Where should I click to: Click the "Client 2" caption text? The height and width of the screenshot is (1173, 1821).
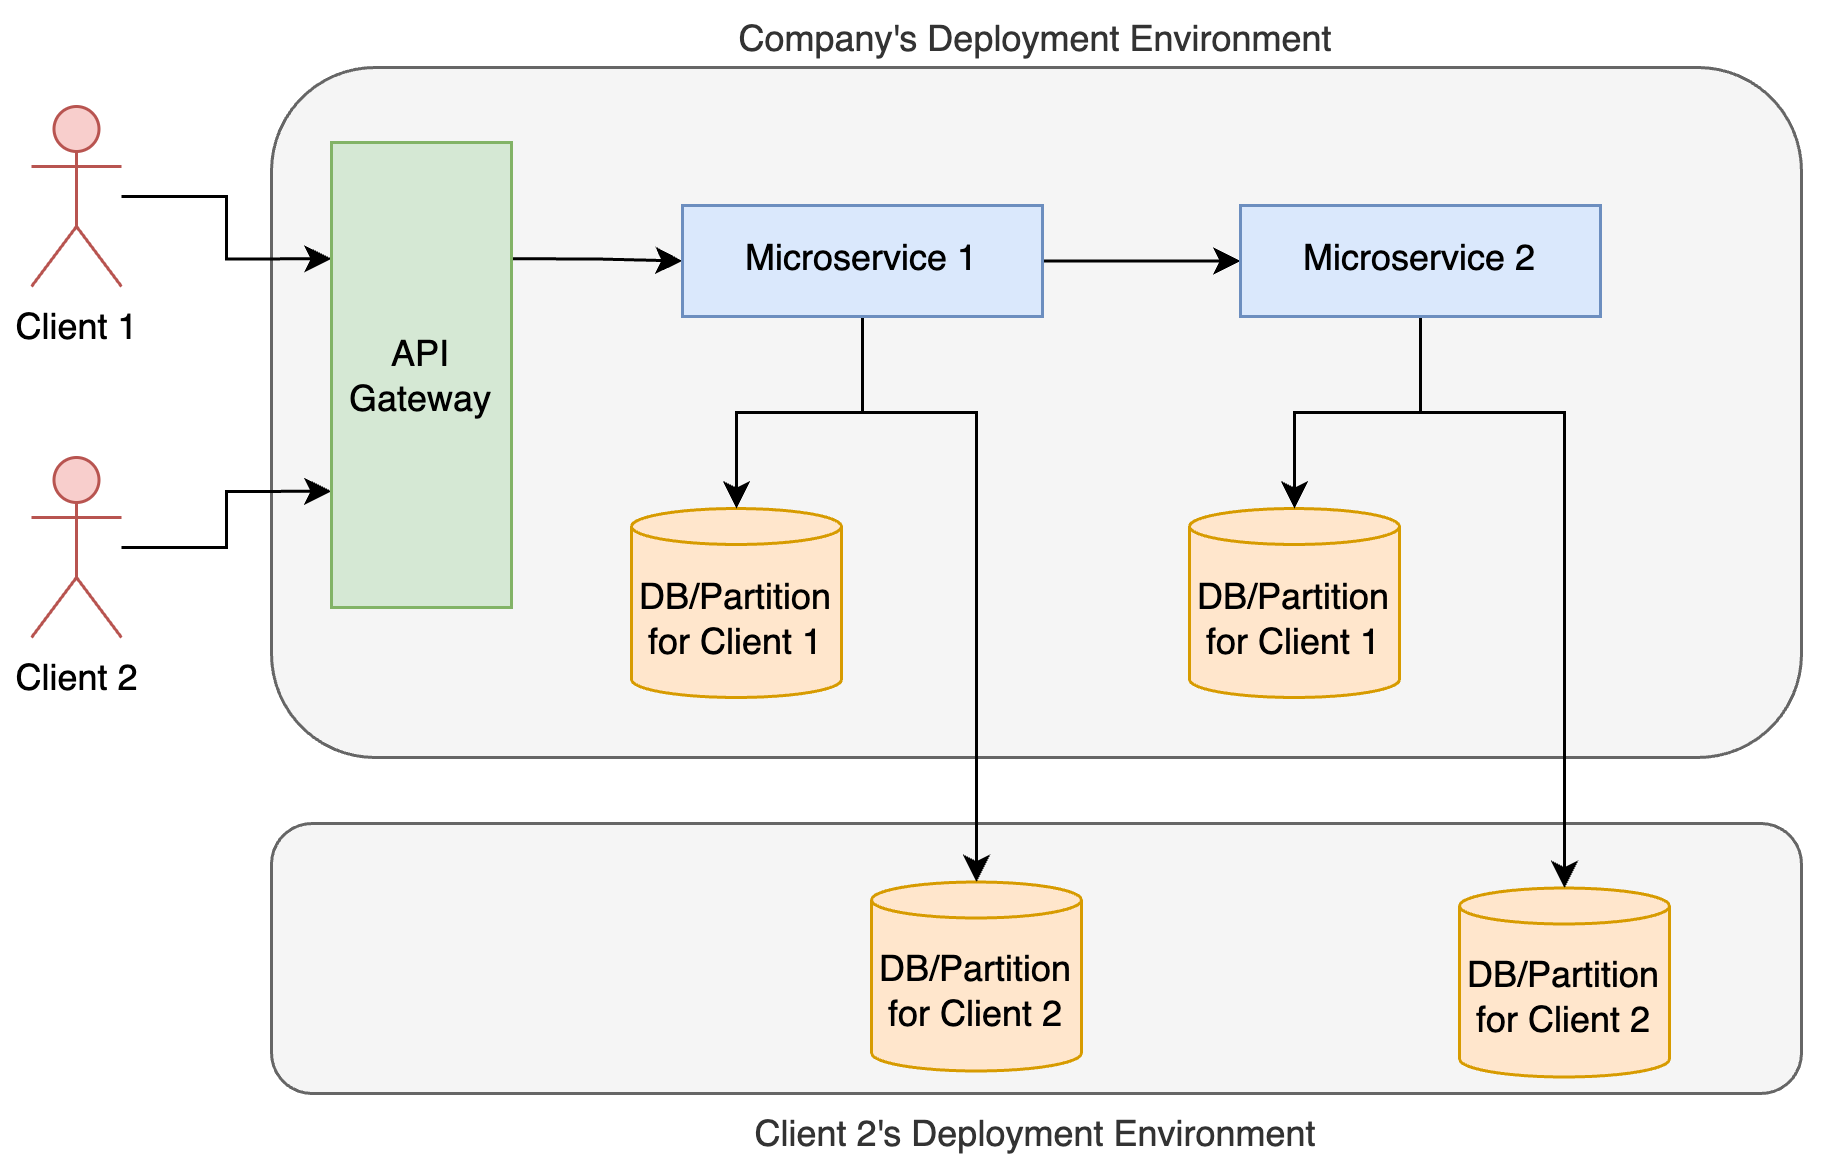click(76, 678)
